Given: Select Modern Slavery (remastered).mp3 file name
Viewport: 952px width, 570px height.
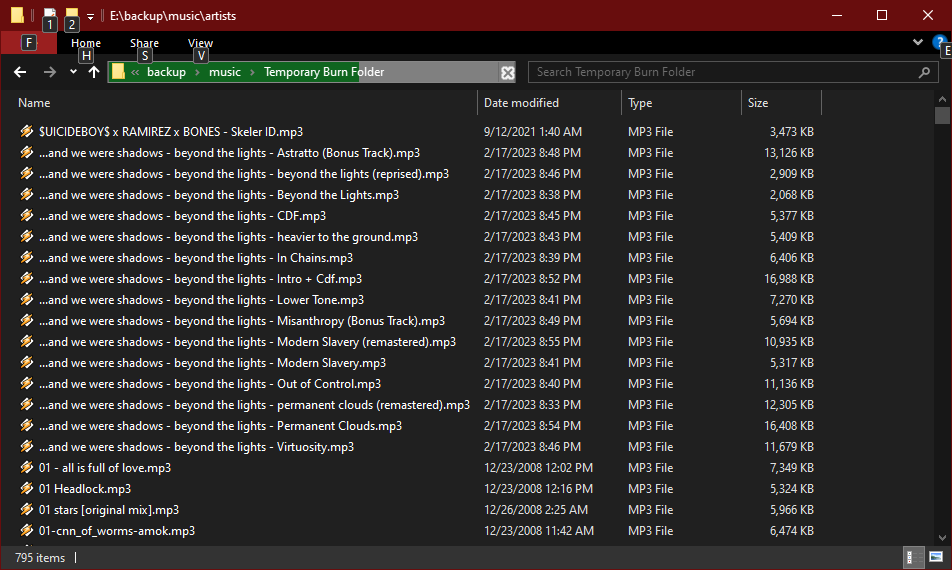Looking at the screenshot, I should (247, 342).
